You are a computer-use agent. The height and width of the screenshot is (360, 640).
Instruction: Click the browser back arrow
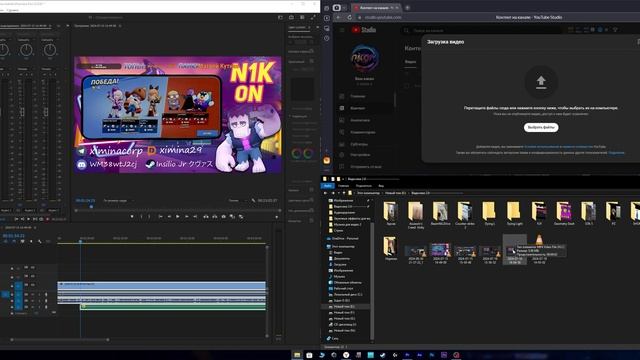tap(338, 17)
